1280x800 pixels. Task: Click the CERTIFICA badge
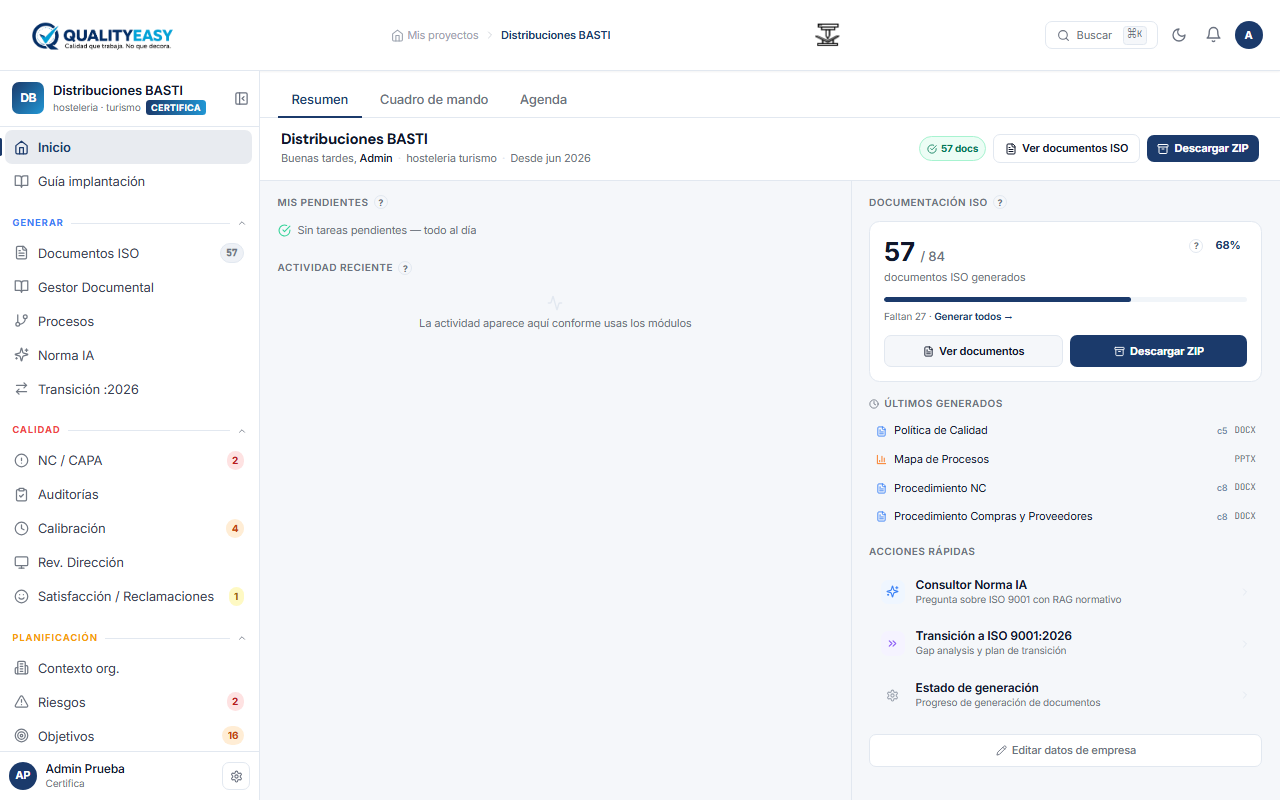click(176, 108)
